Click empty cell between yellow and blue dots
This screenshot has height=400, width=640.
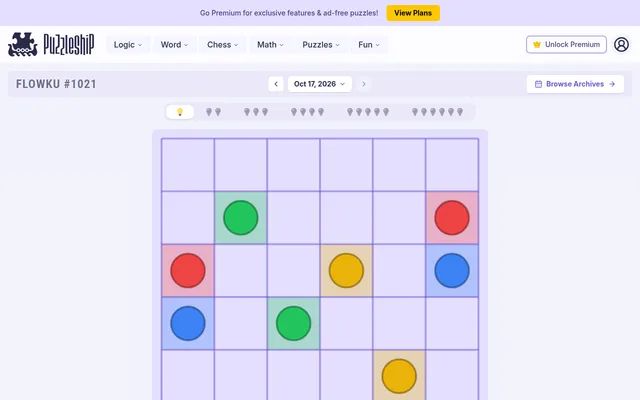tap(399, 270)
